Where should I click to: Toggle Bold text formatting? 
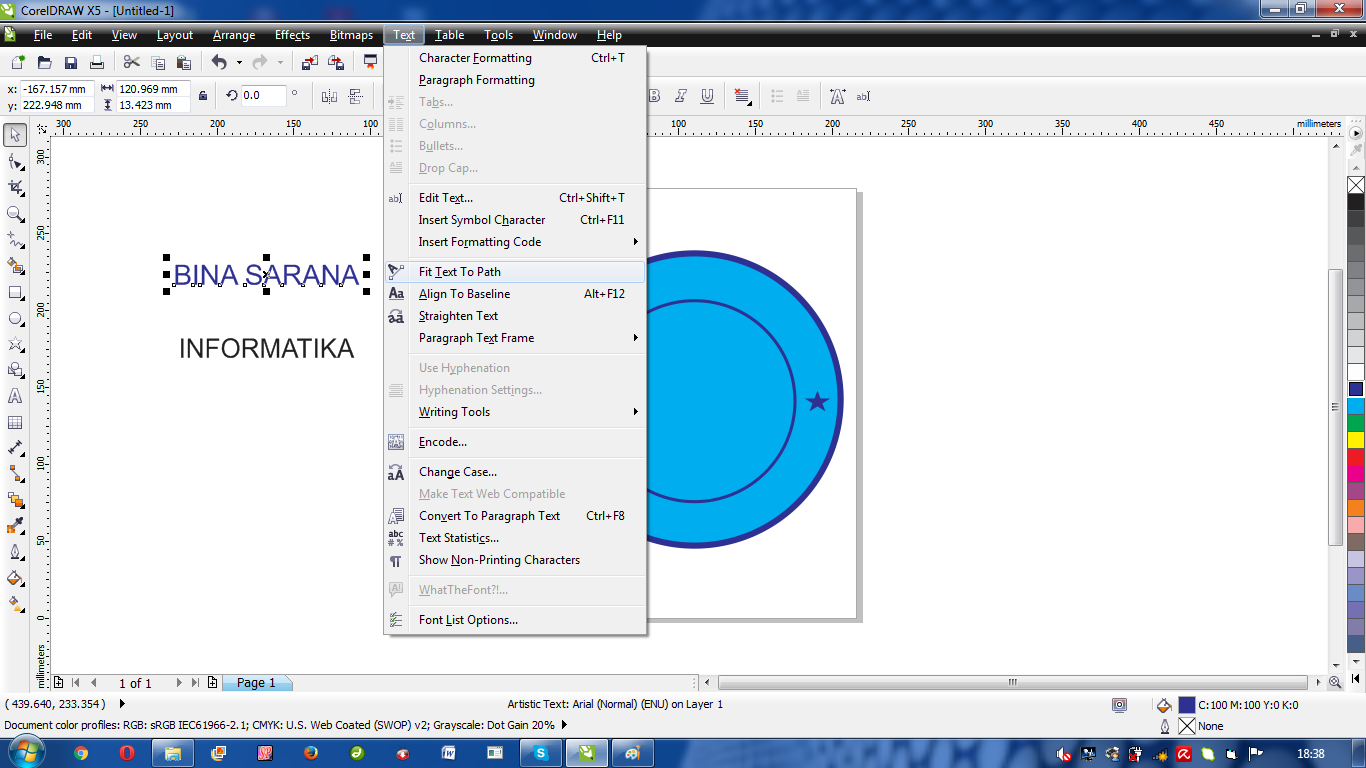[655, 96]
